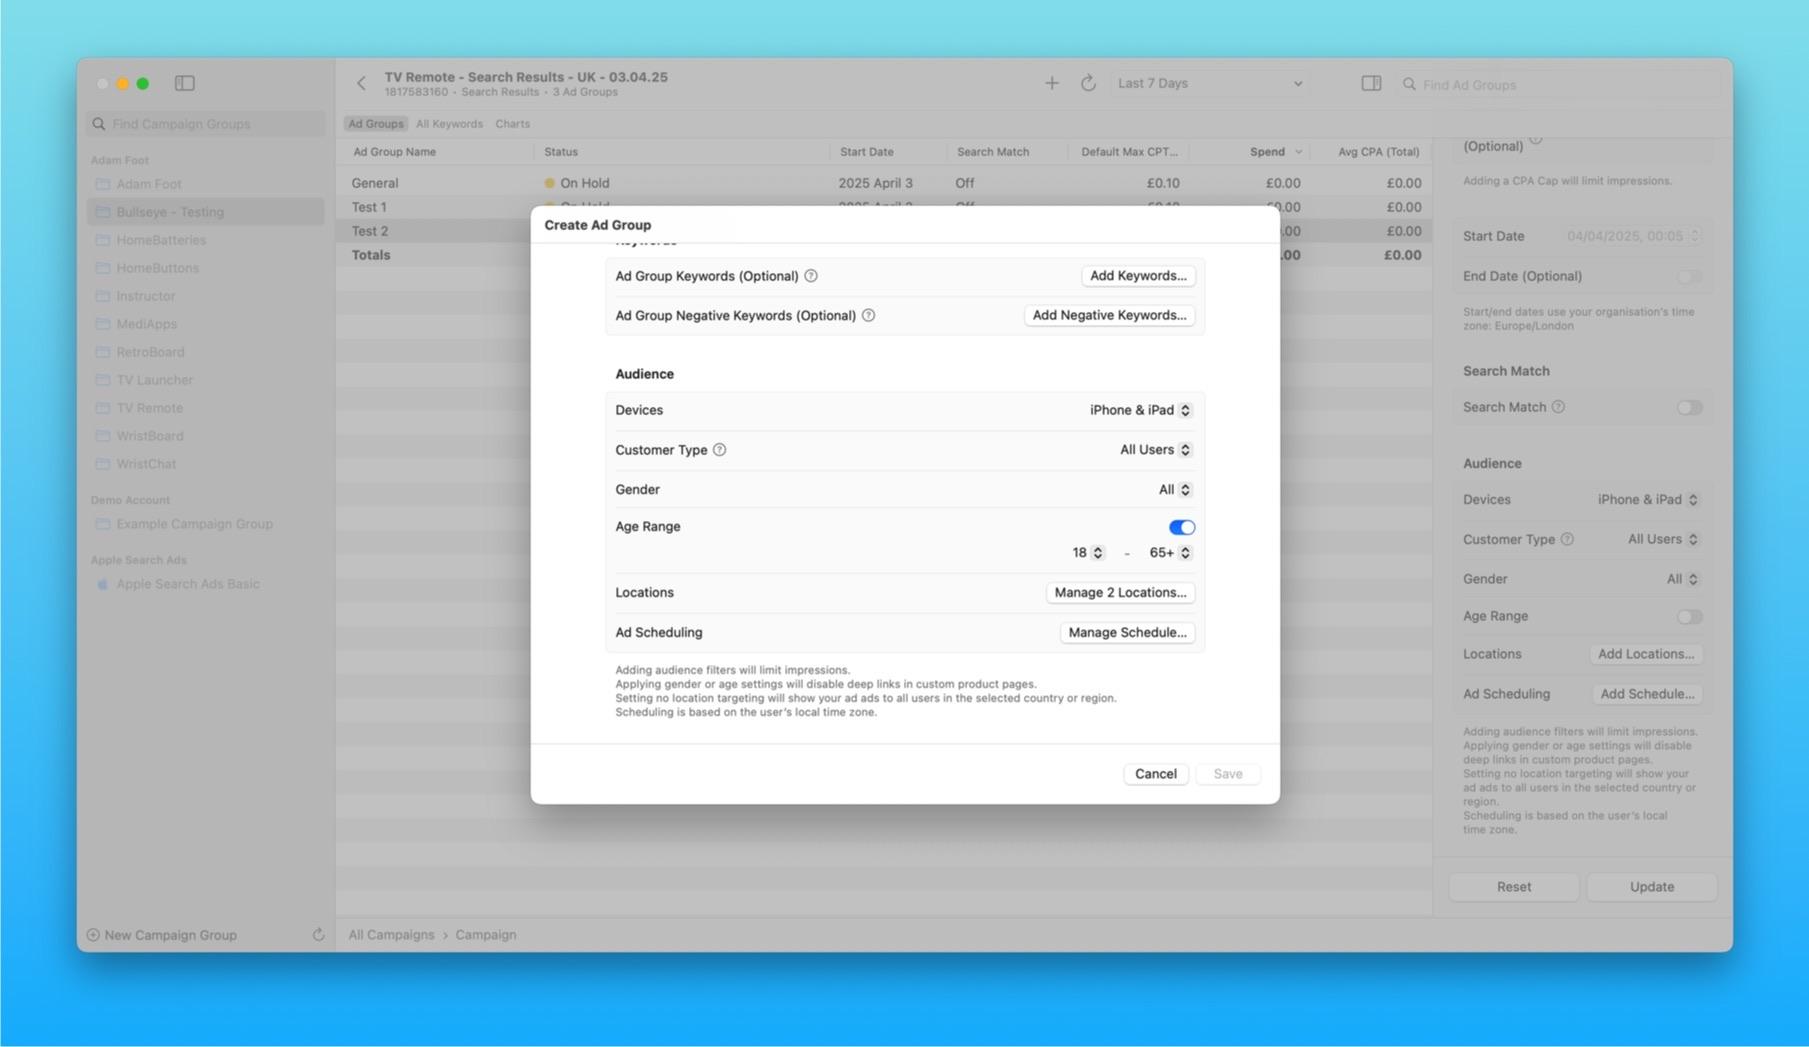Open help icon beside dialog Customer Type
Screen dimensions: 1809x1047
point(719,450)
